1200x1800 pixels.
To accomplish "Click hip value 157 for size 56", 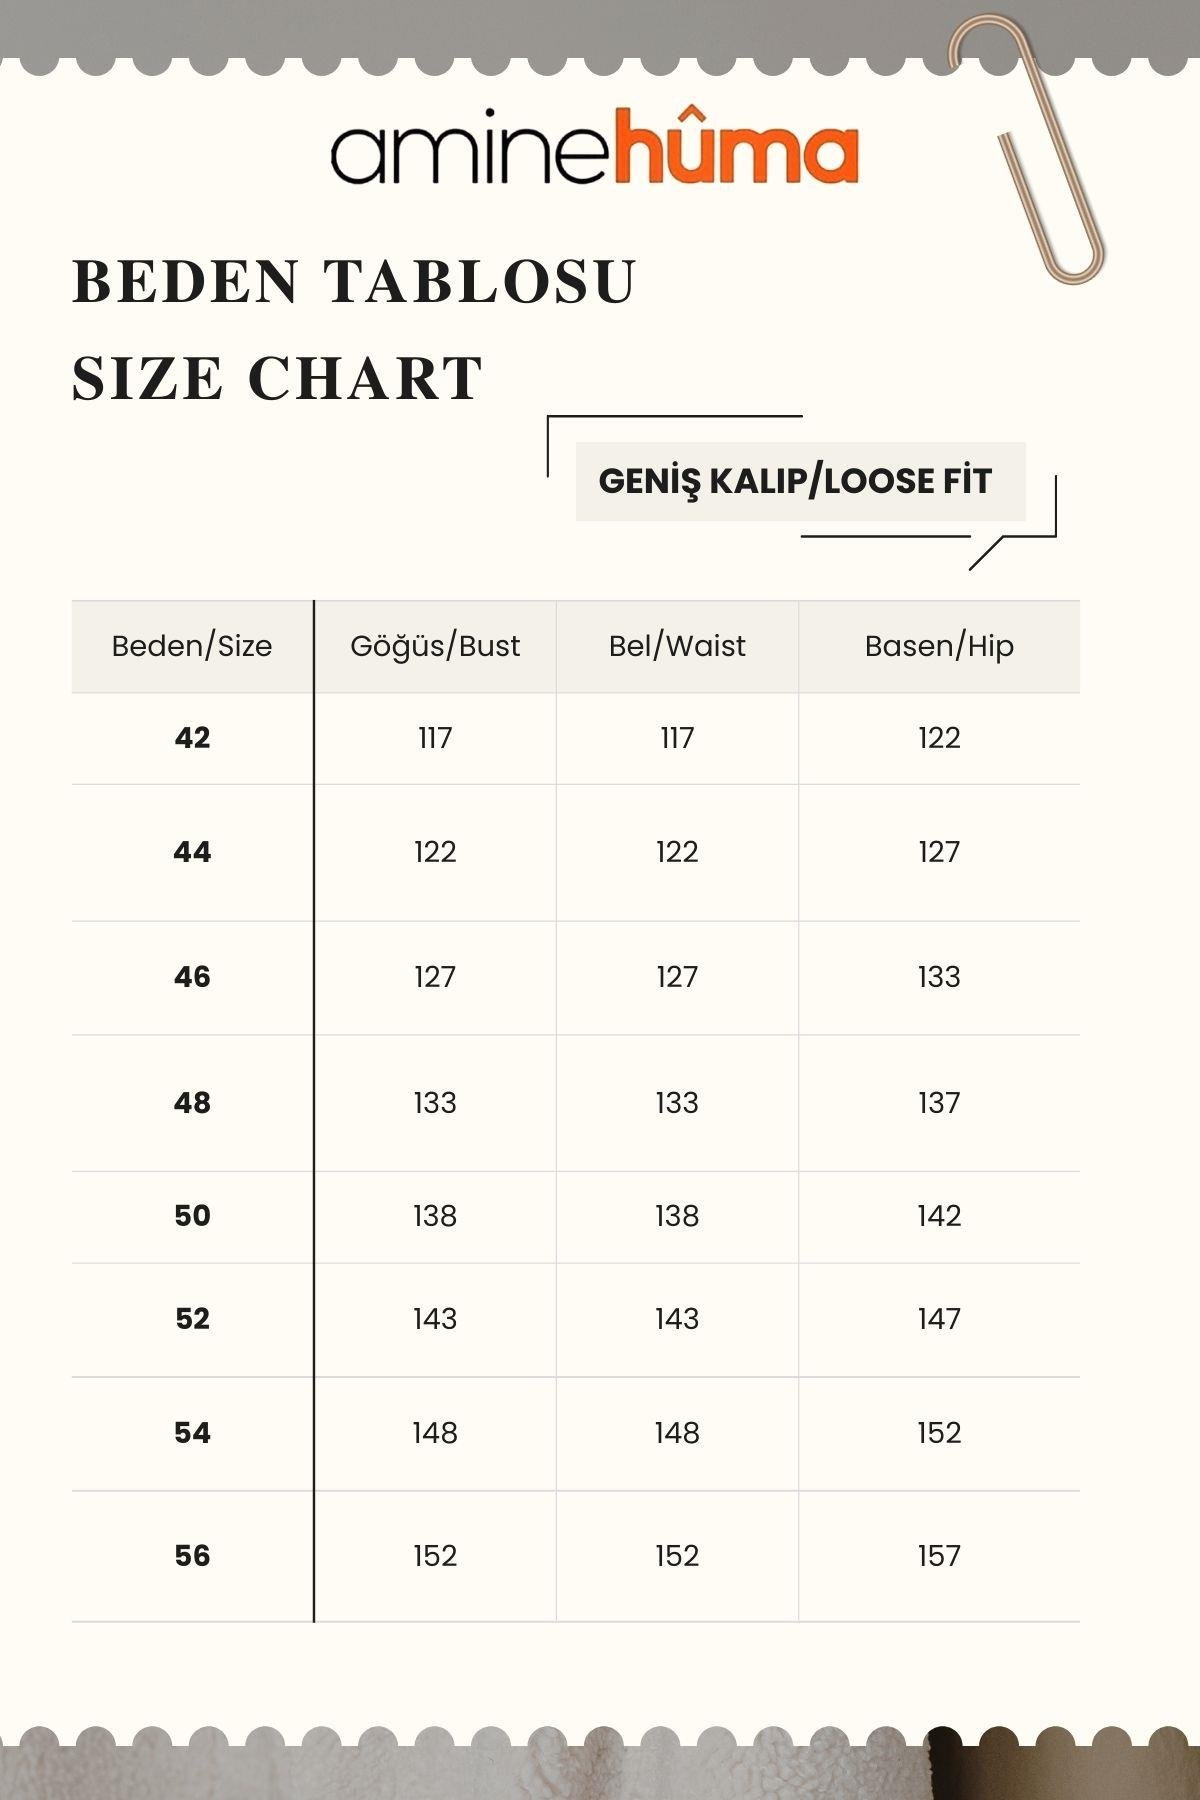I will click(939, 1556).
